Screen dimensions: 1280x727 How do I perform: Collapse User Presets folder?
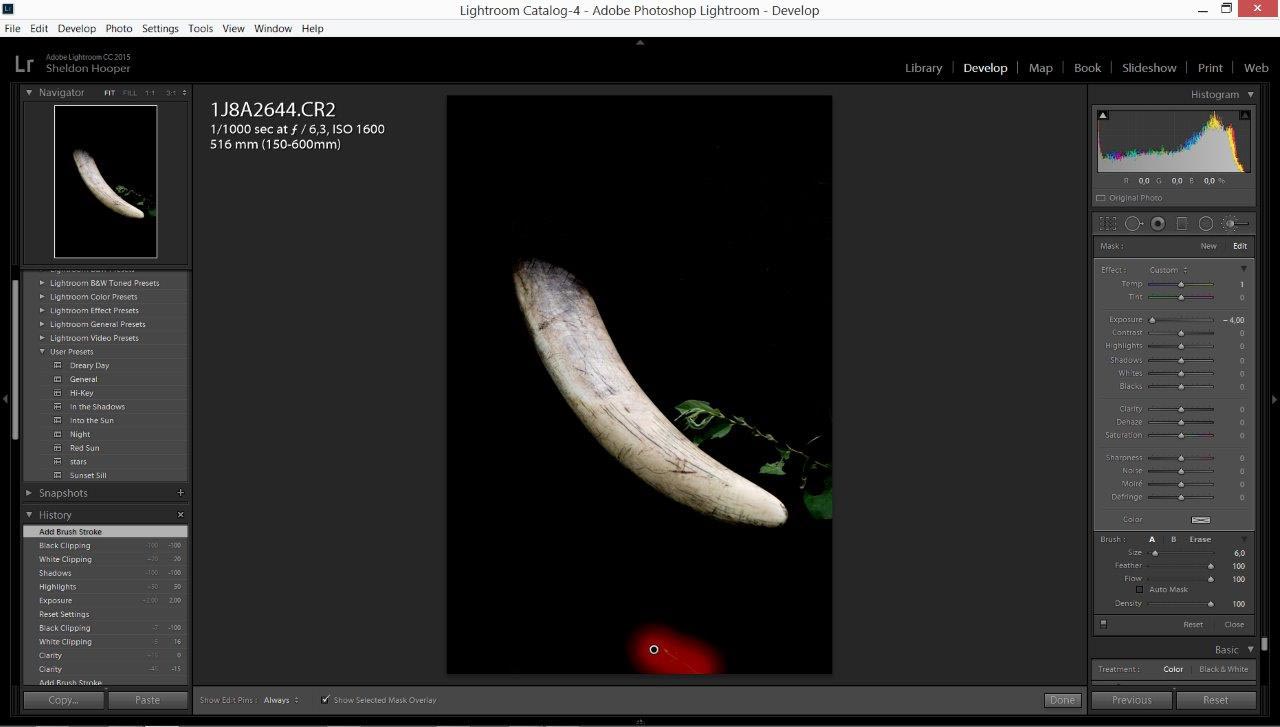point(42,352)
